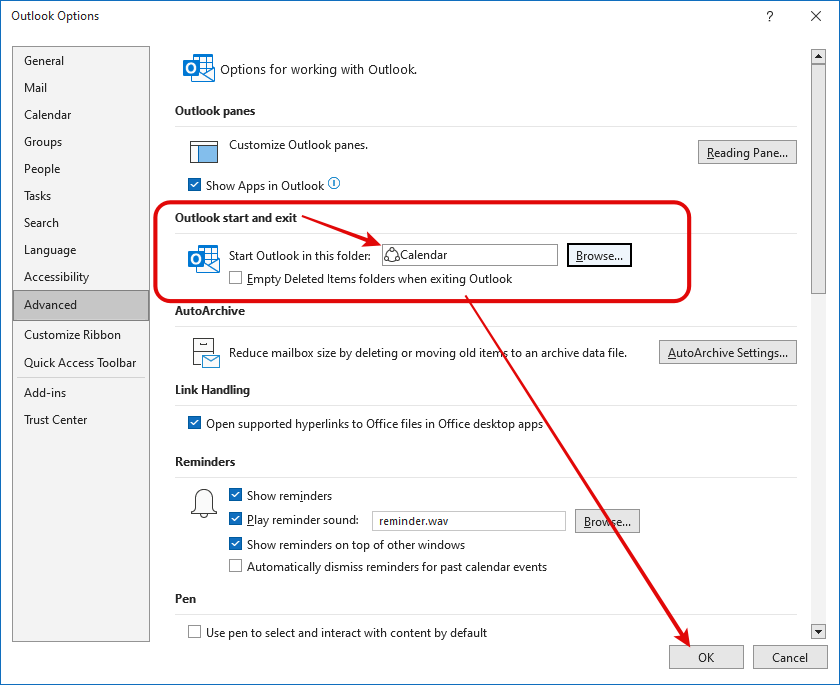
Task: Click the AutoArchive section heading
Action: pyautogui.click(x=210, y=311)
